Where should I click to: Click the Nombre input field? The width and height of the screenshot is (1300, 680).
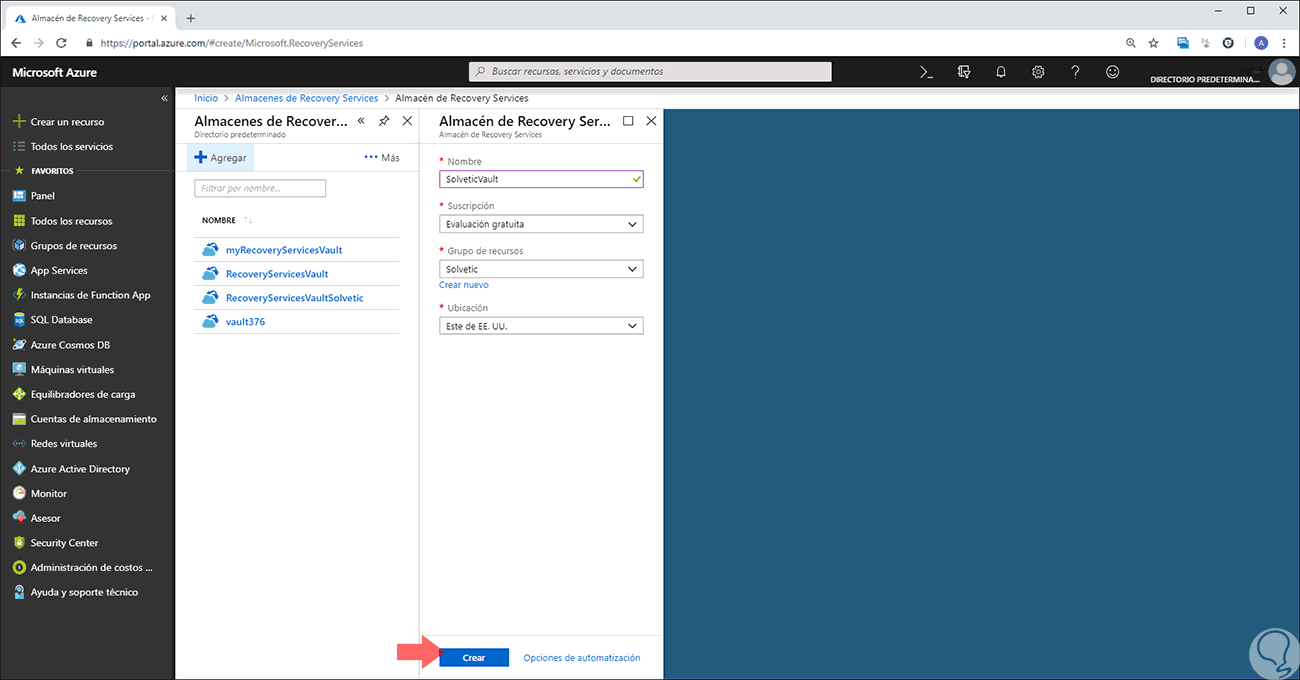point(541,179)
